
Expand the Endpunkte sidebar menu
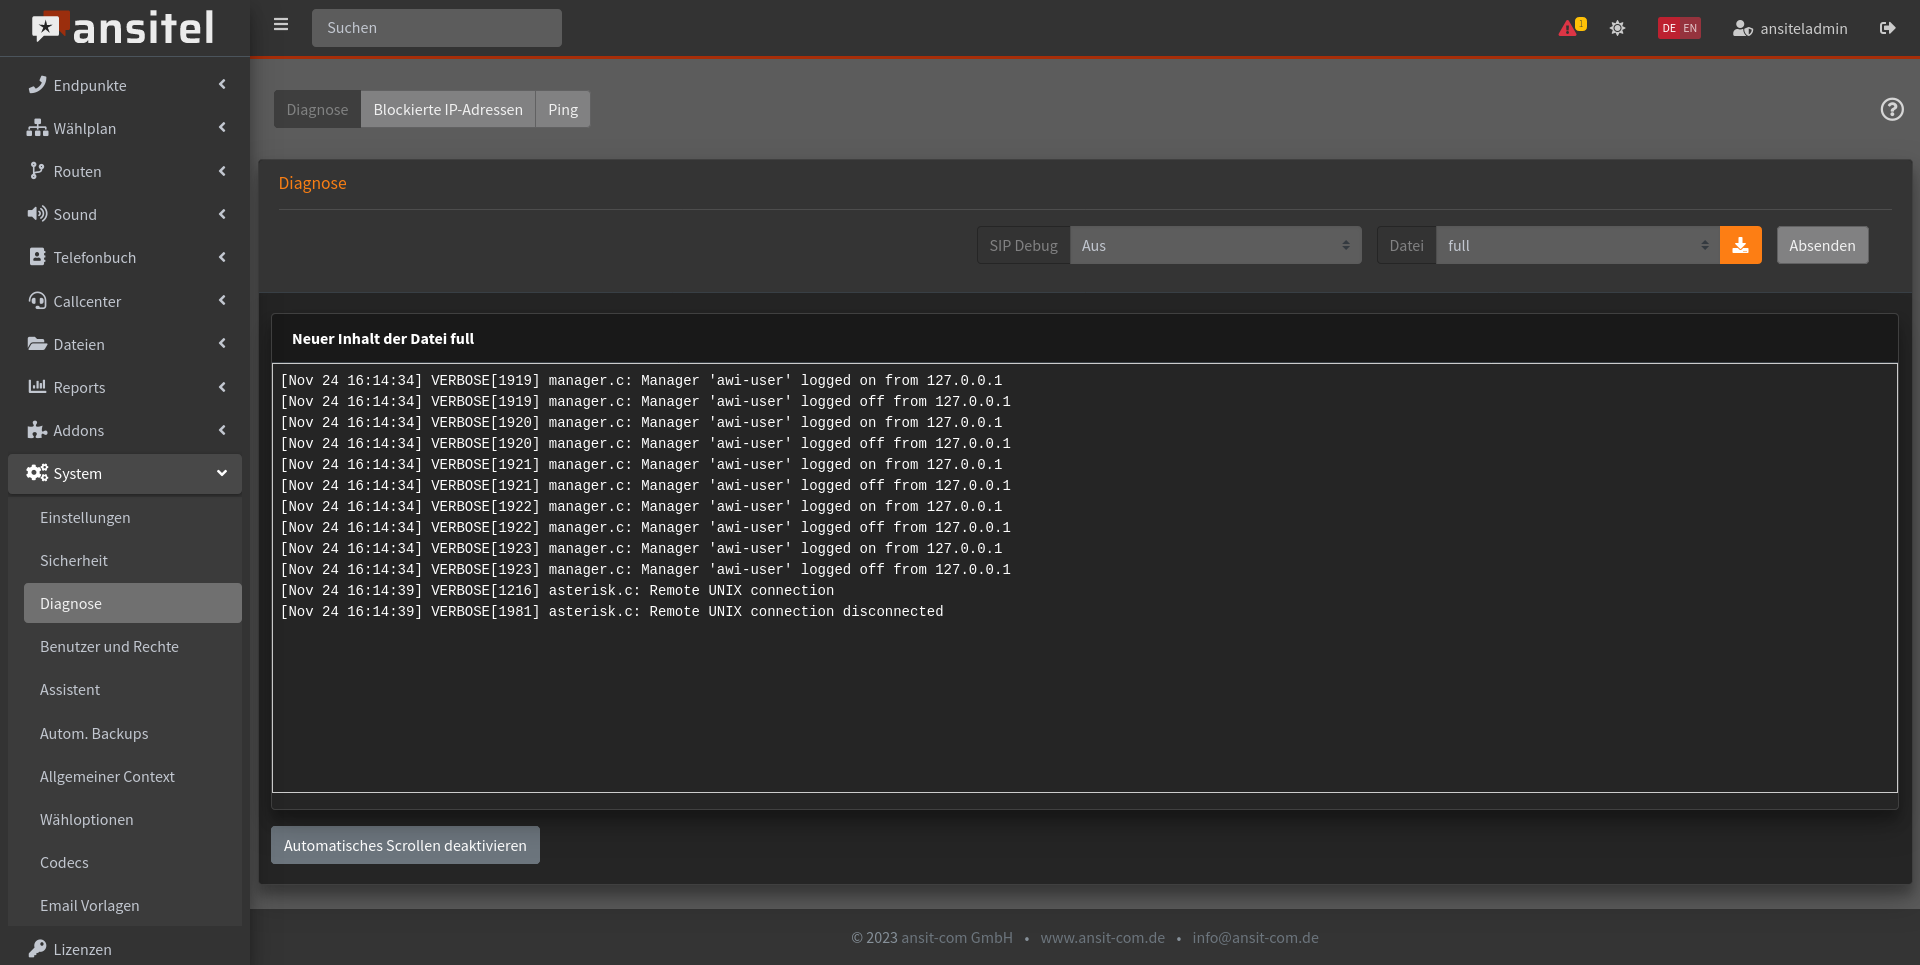pos(125,86)
